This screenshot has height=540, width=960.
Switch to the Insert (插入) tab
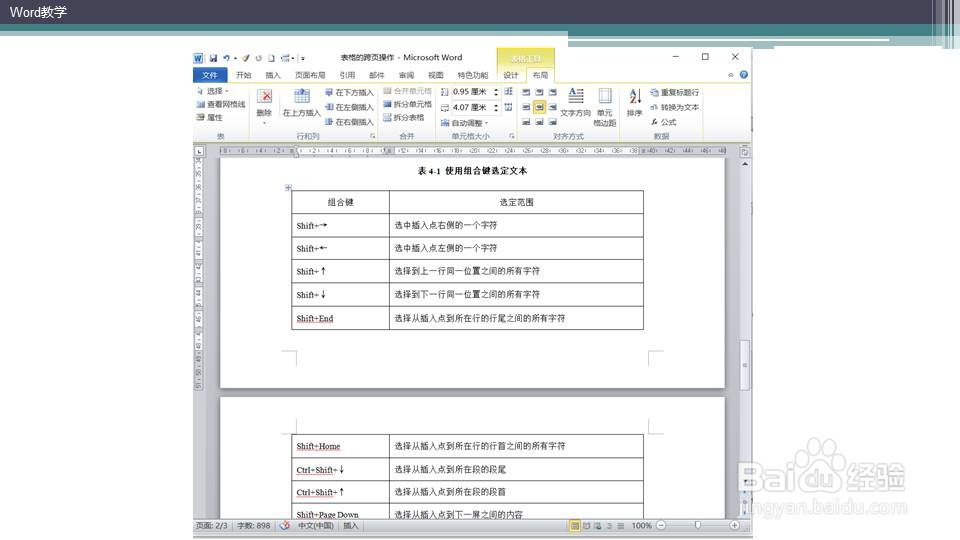(273, 75)
